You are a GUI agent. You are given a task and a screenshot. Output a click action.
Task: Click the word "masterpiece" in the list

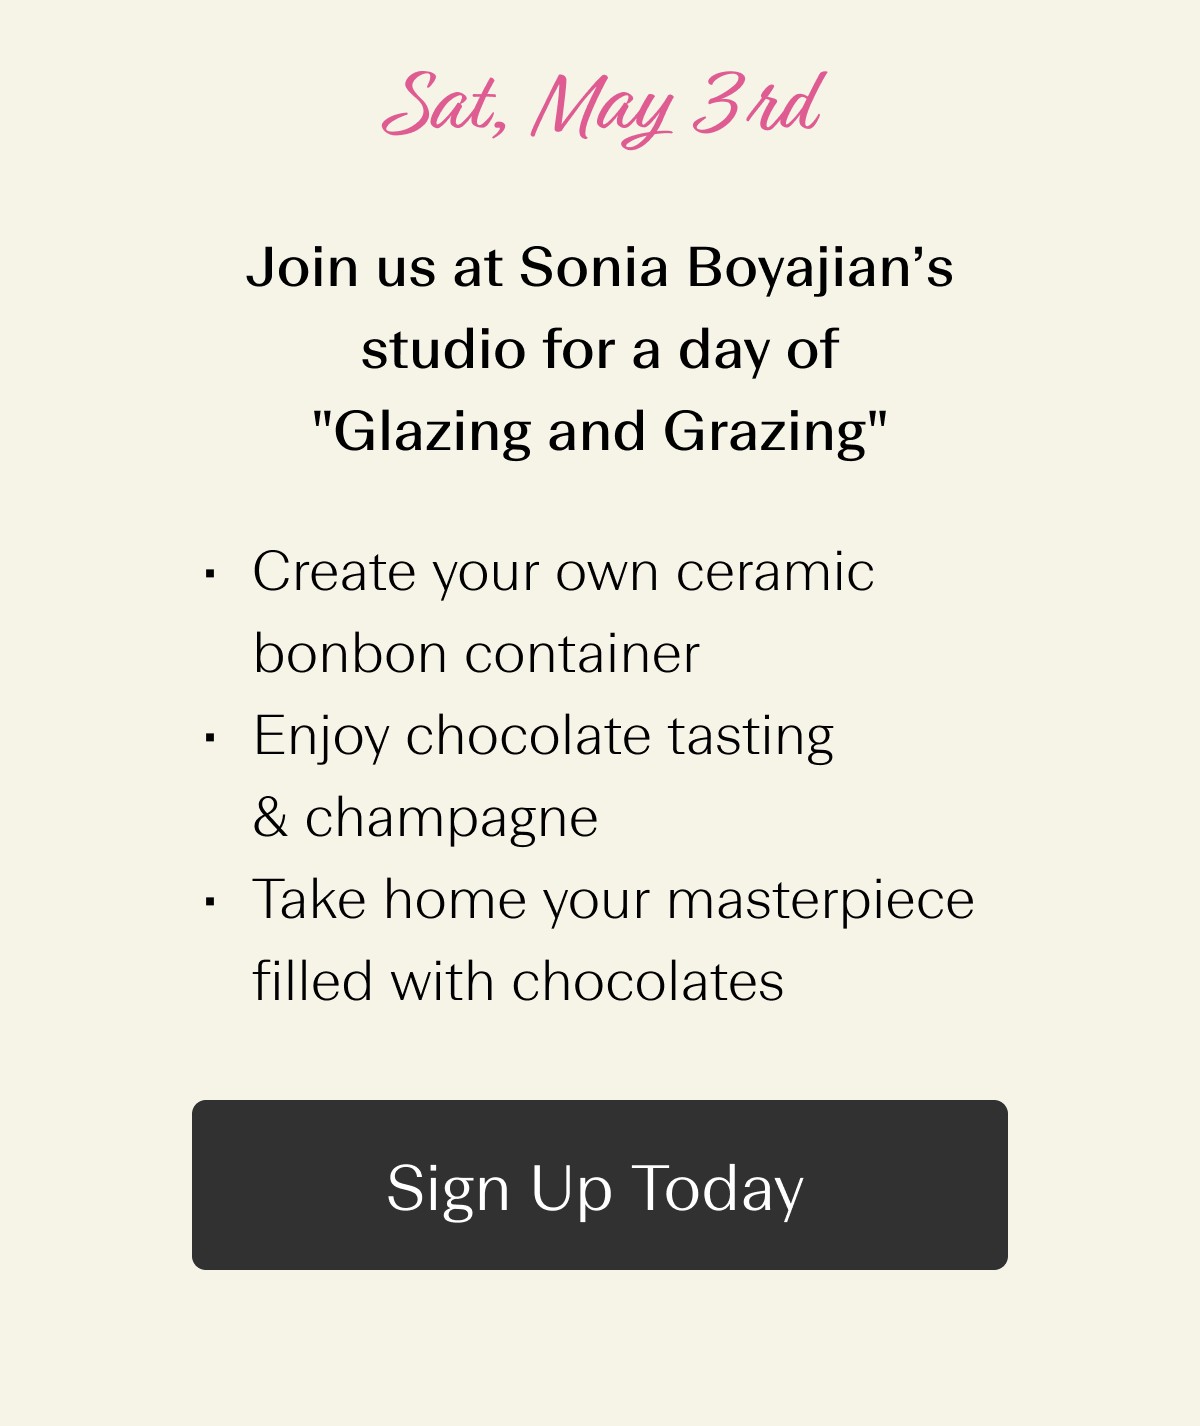click(x=820, y=899)
